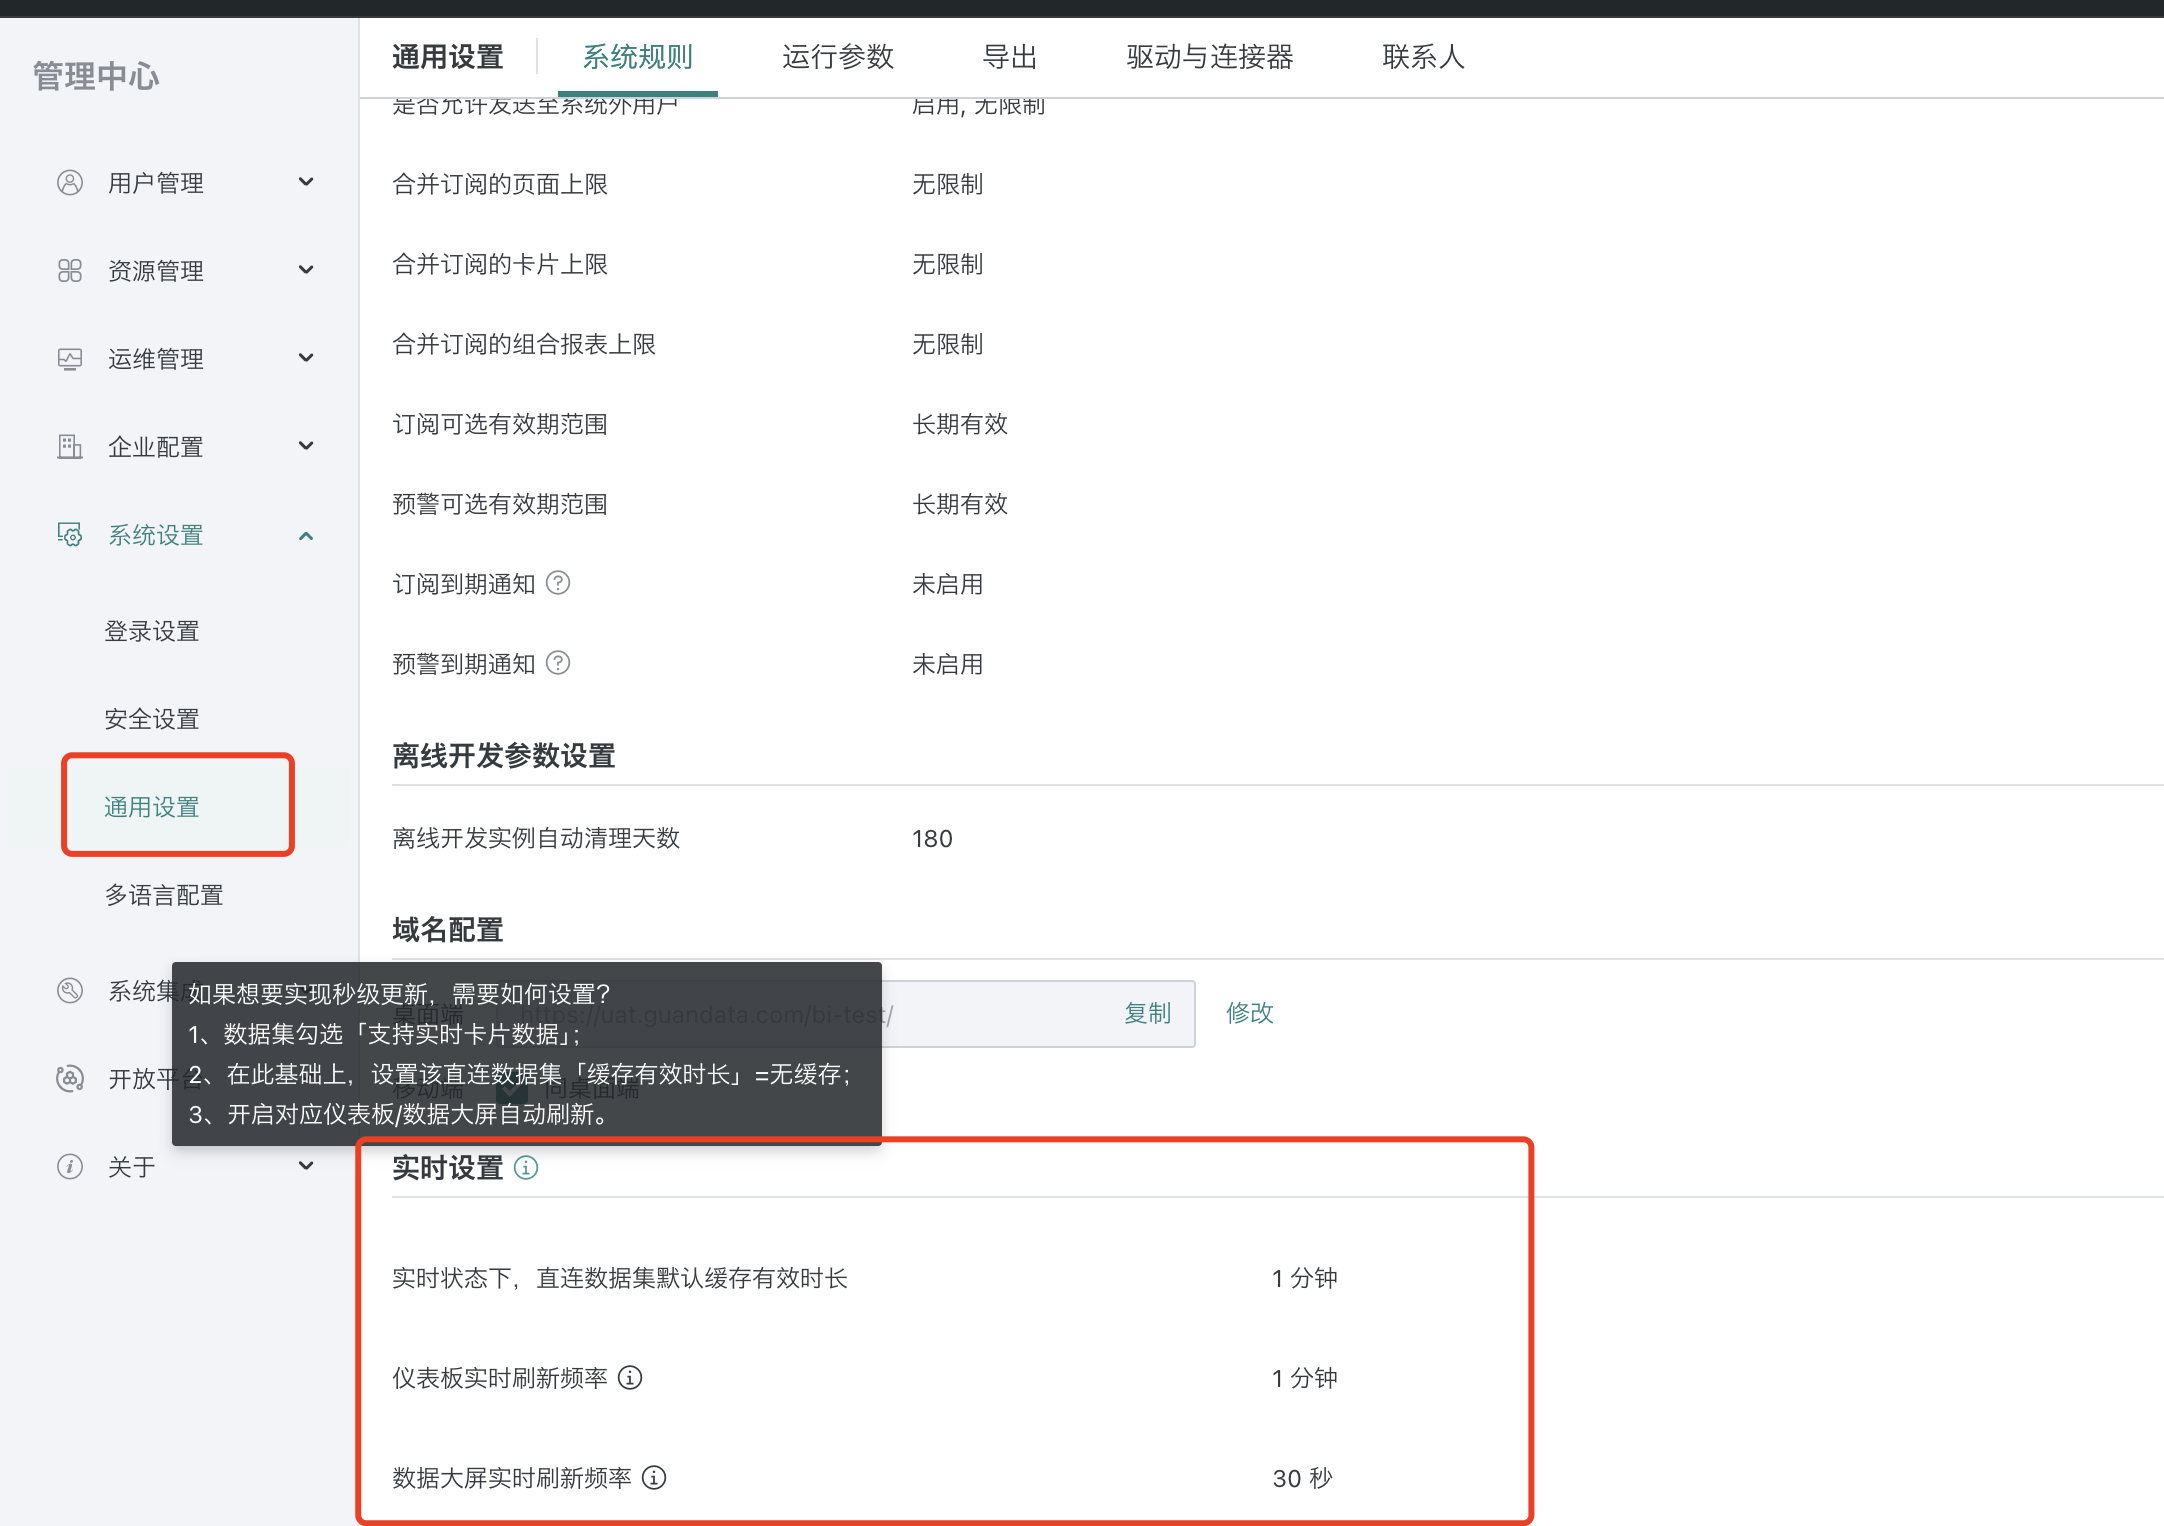收起系统设置菜单

tap(307, 535)
